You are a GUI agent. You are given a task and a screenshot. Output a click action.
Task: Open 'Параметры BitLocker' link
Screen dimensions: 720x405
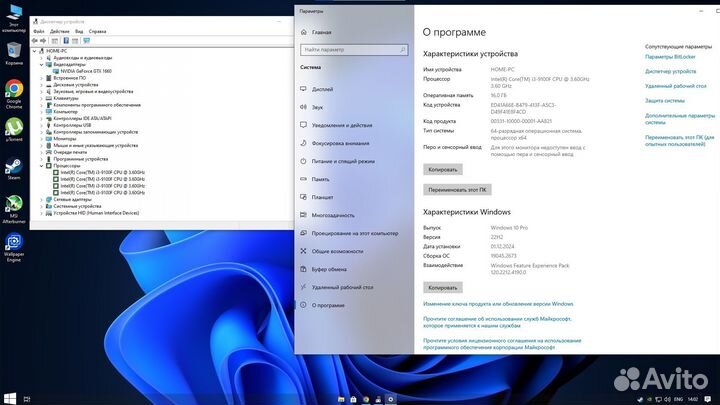(670, 57)
